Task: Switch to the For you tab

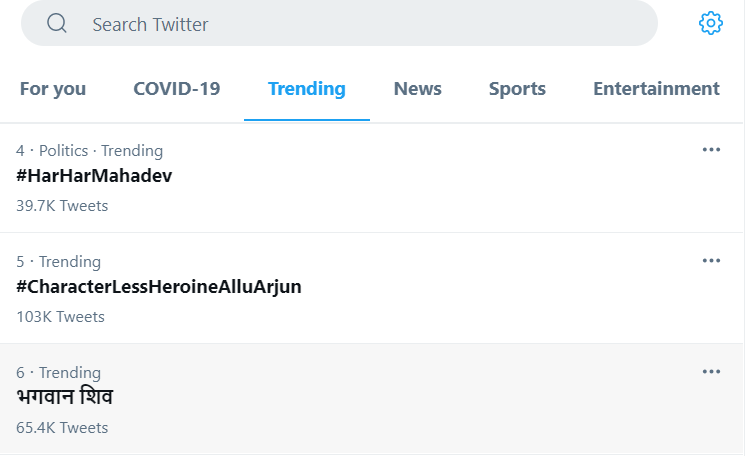Action: pyautogui.click(x=53, y=89)
